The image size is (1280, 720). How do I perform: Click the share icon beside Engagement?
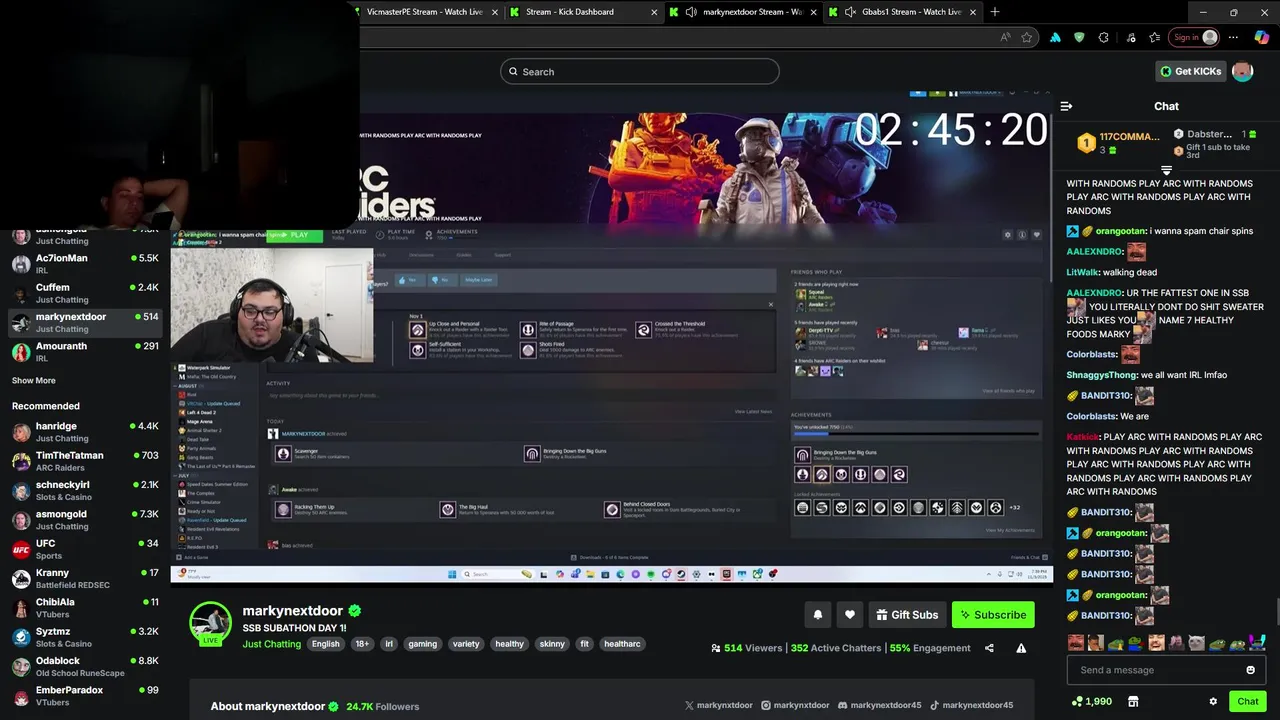coord(989,648)
